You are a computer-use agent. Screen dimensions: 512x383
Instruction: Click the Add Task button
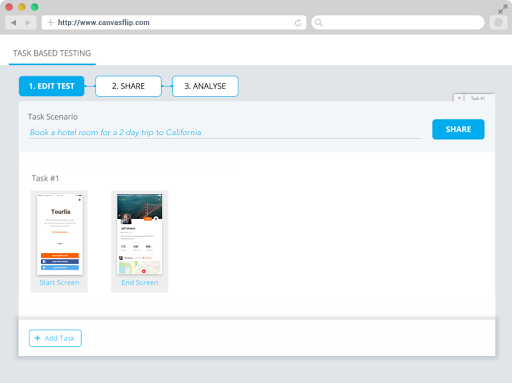(x=55, y=338)
